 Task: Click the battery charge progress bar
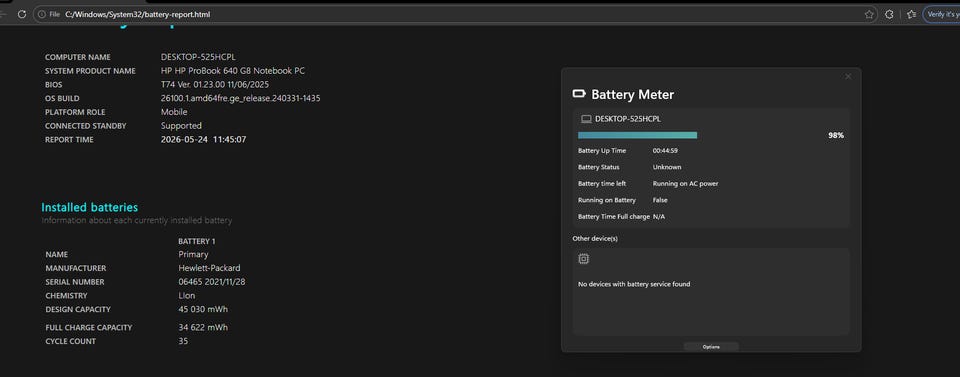point(637,135)
